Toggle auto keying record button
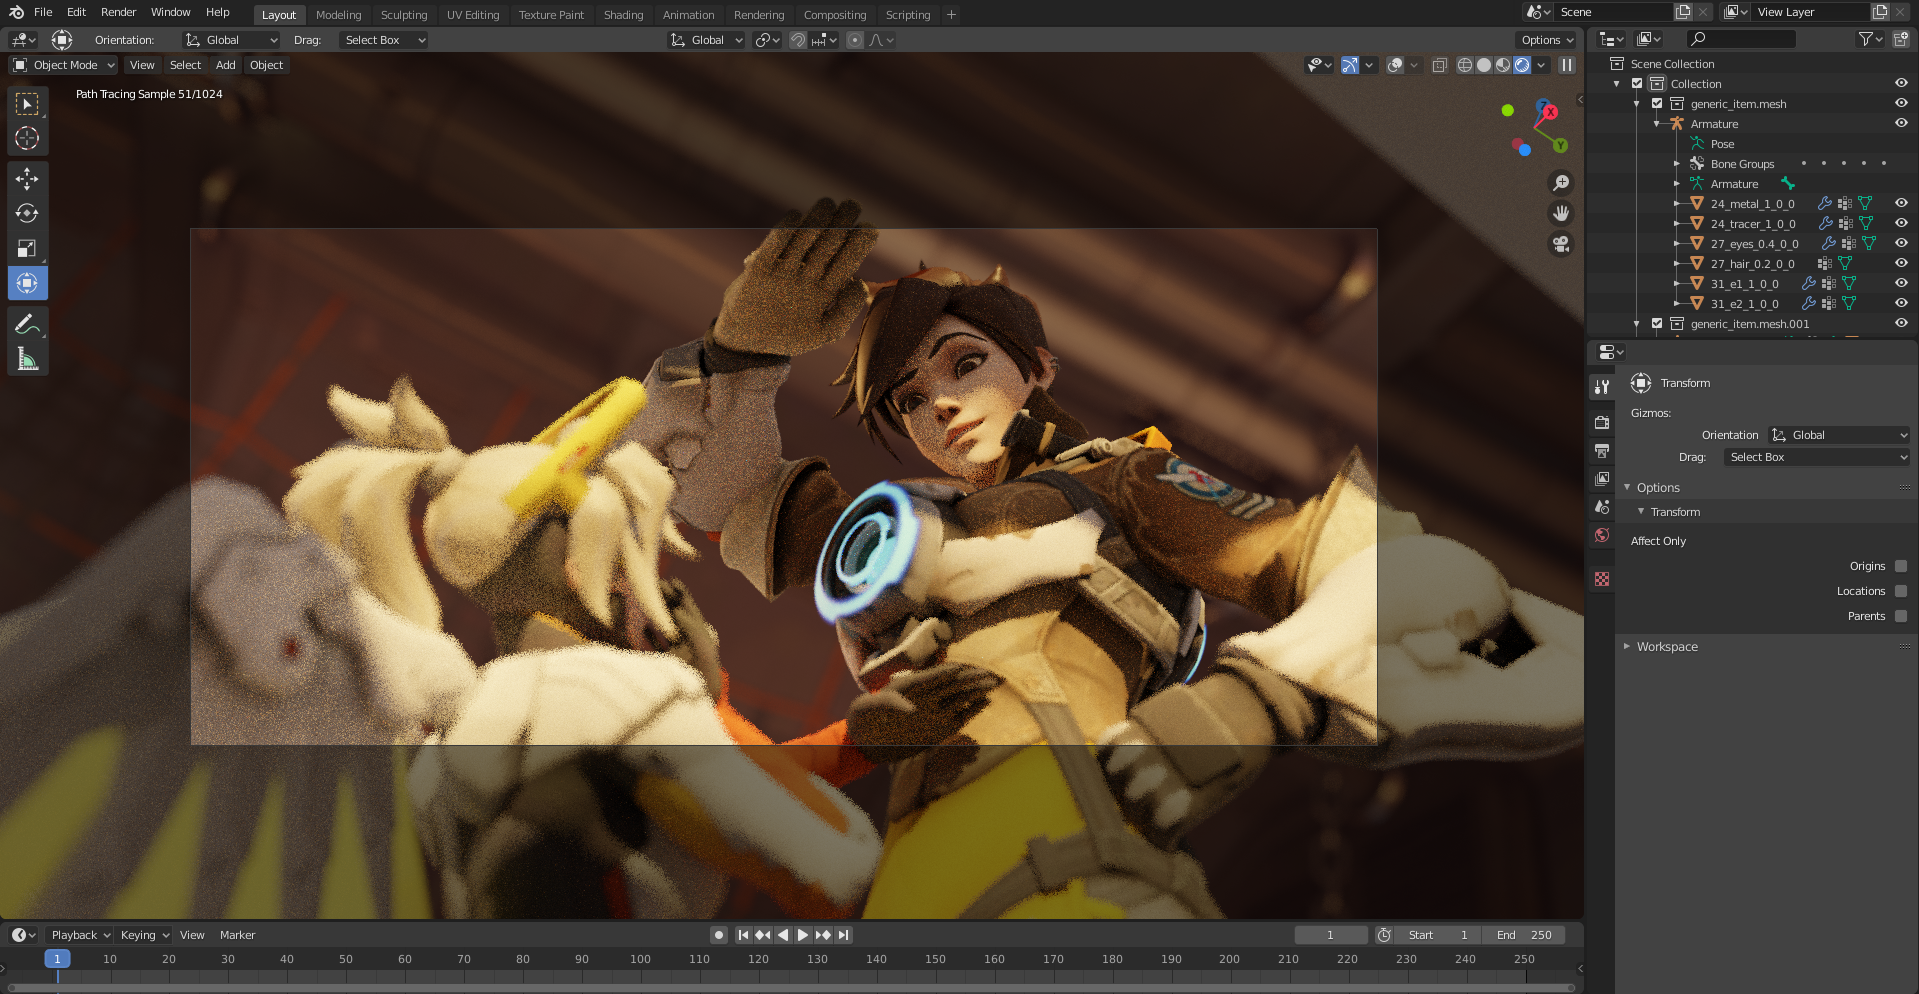1919x994 pixels. tap(718, 935)
